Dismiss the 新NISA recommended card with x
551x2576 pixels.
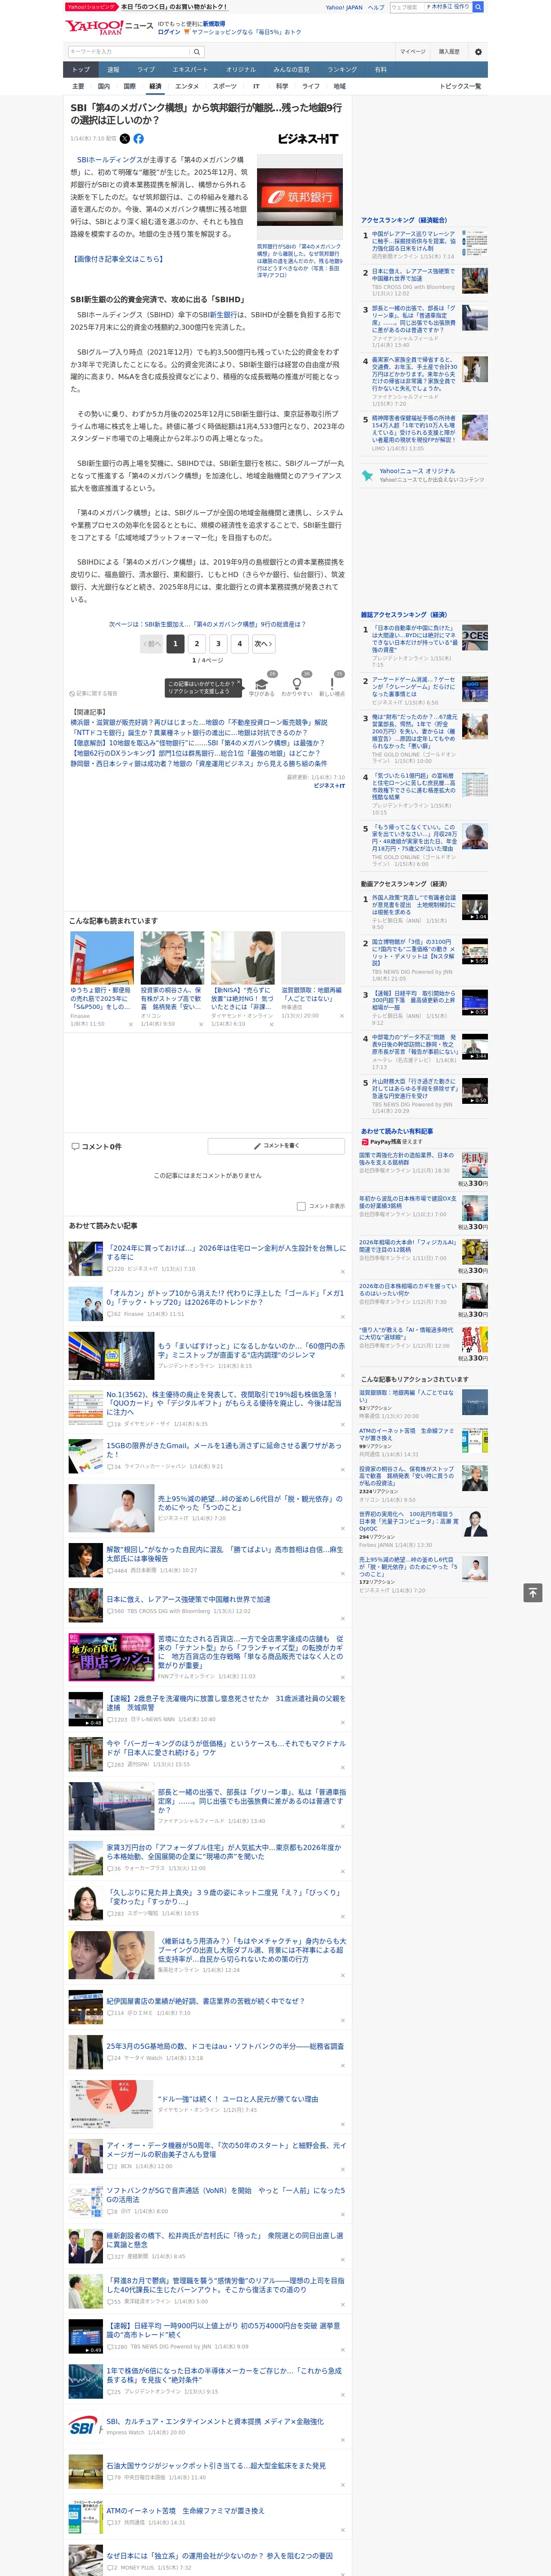[x=271, y=1024]
